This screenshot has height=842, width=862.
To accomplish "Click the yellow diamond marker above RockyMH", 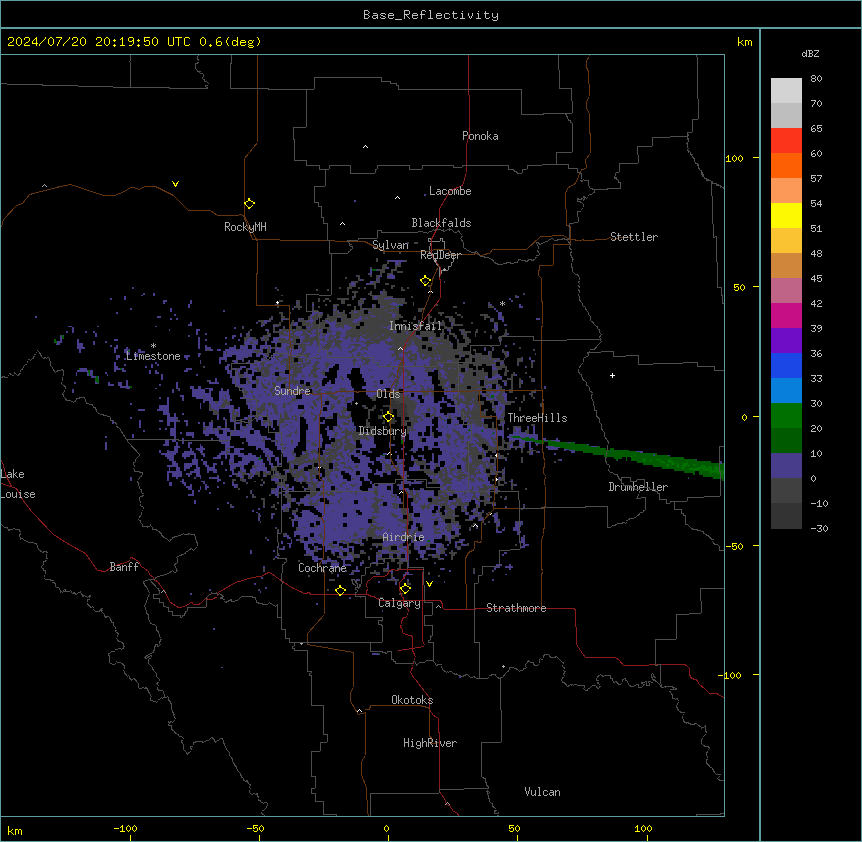I will (x=249, y=204).
